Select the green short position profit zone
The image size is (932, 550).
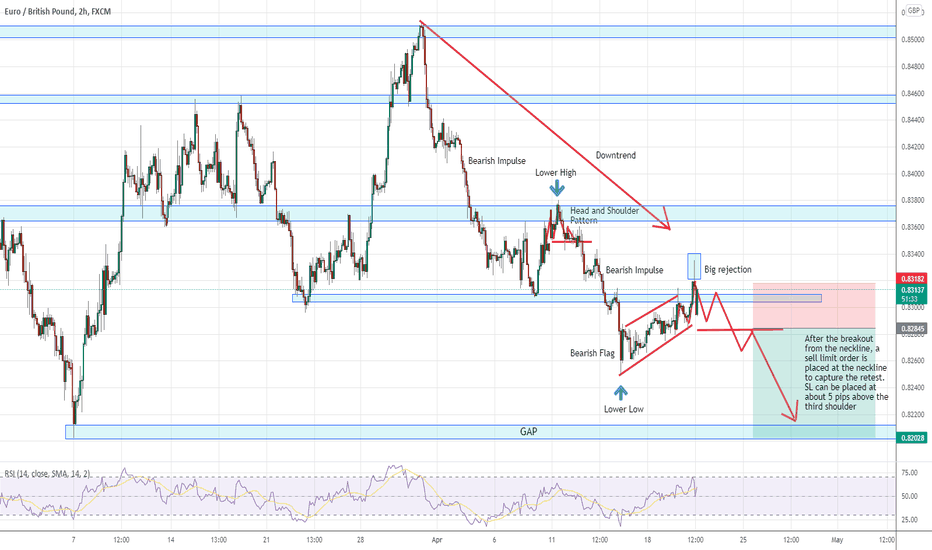click(814, 384)
